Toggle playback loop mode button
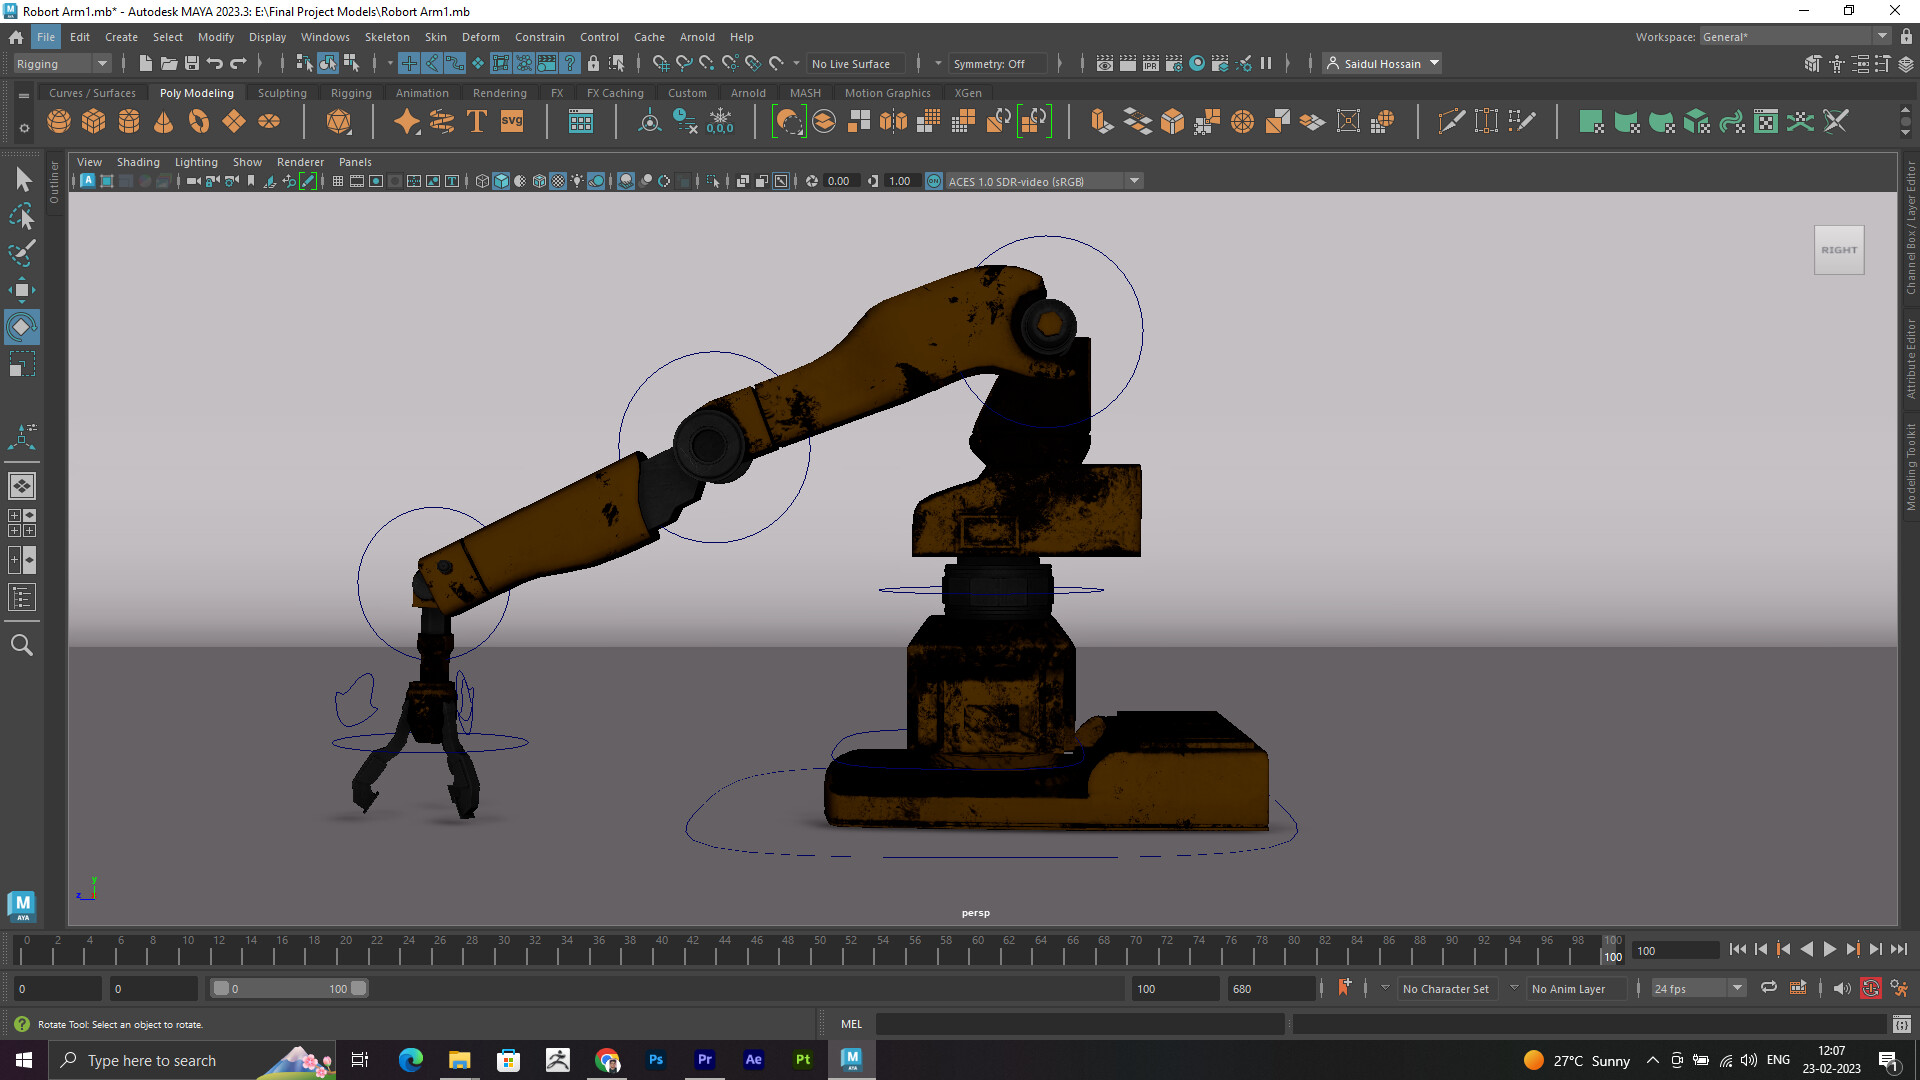Image resolution: width=1920 pixels, height=1080 pixels. [1769, 988]
